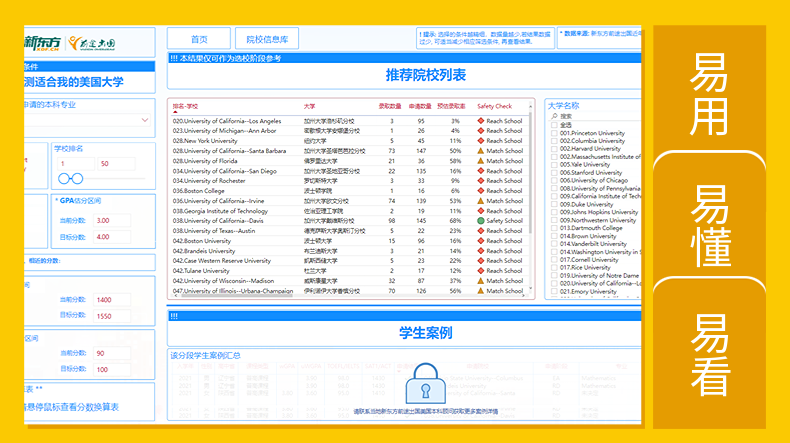The width and height of the screenshot is (790, 443).
Task: Click the orange triangle icon for University of Florida
Action: (x=481, y=161)
